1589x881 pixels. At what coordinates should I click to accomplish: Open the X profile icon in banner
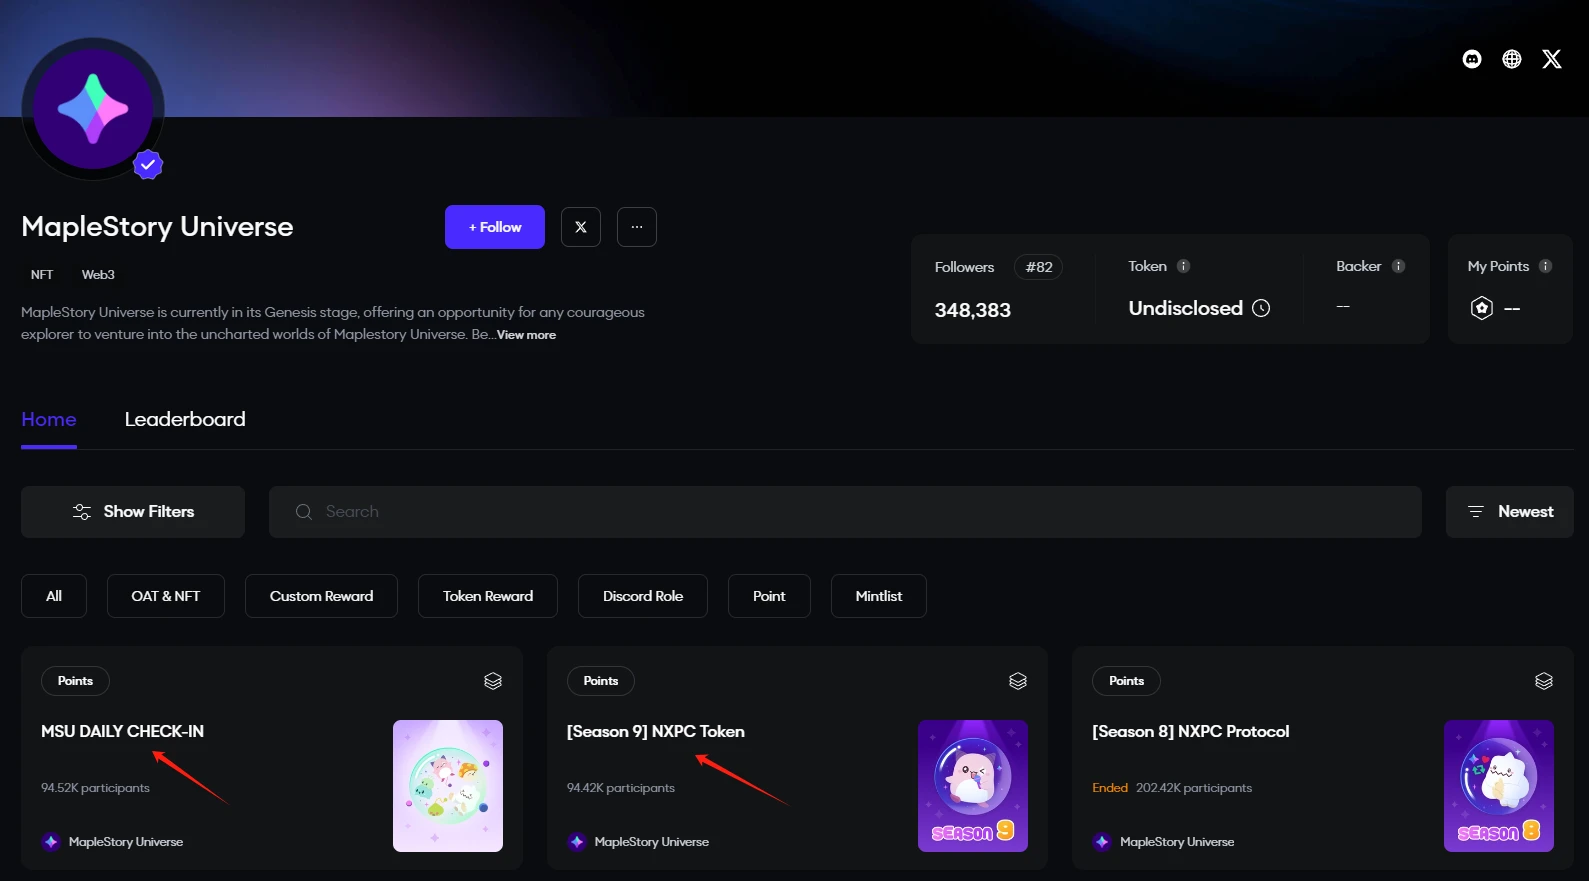click(1552, 59)
